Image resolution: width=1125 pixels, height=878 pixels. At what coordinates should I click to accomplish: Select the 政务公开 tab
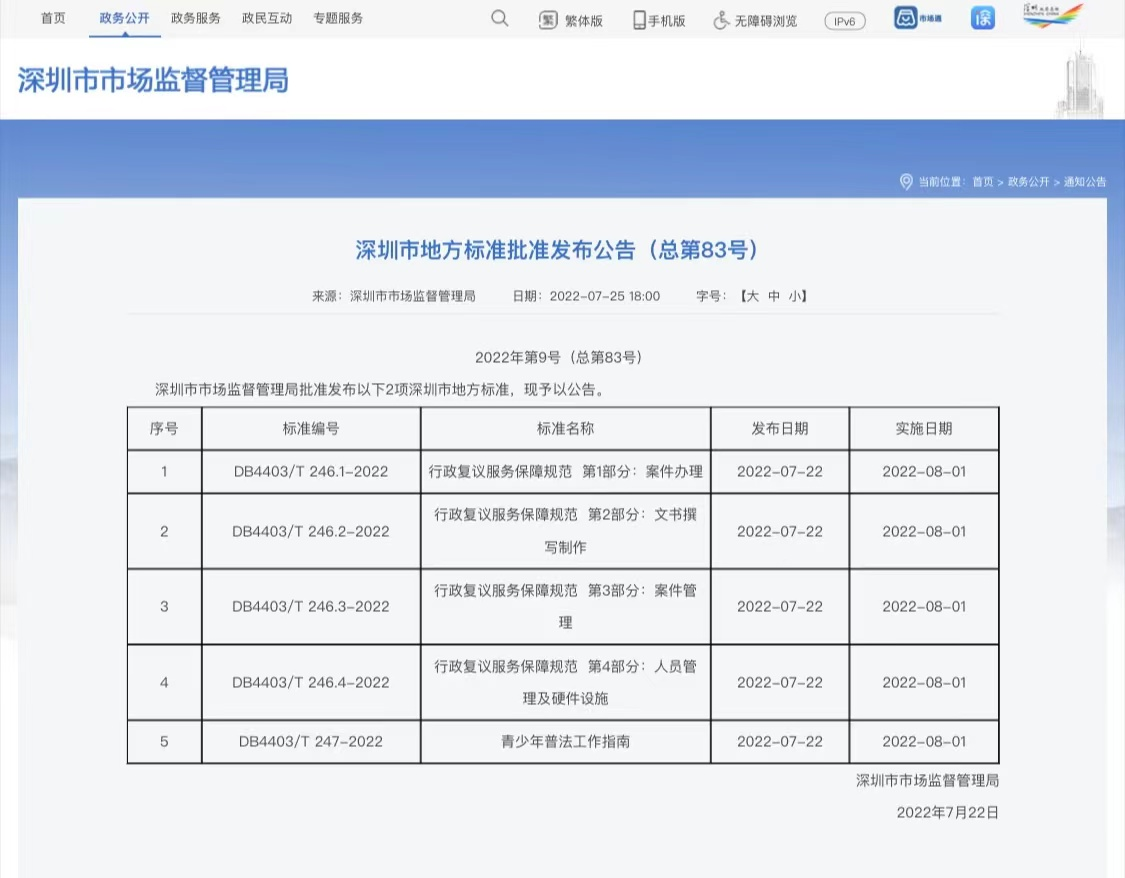tap(125, 18)
